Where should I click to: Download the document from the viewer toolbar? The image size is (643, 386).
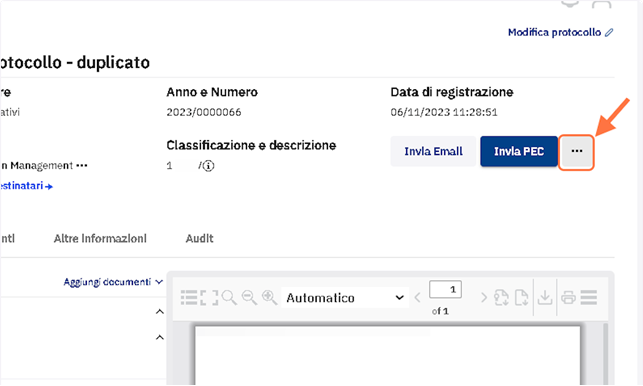pos(545,297)
